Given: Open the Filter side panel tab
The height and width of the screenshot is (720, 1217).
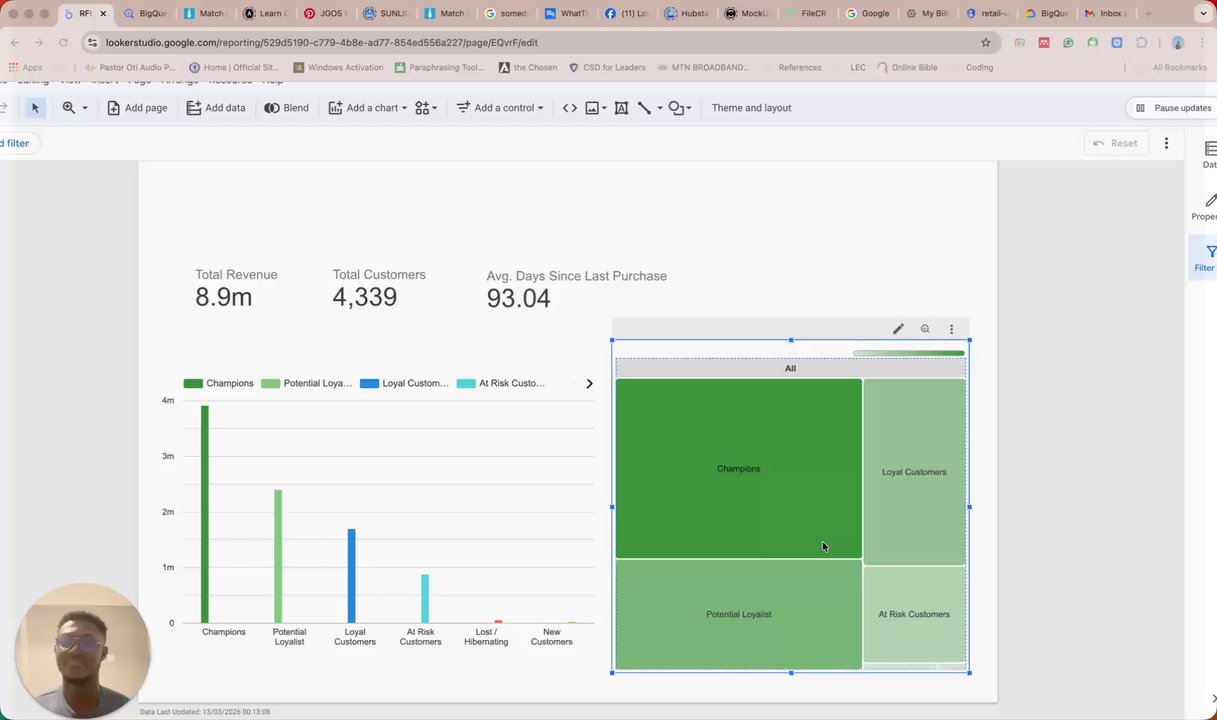Looking at the screenshot, I should (x=1206, y=258).
